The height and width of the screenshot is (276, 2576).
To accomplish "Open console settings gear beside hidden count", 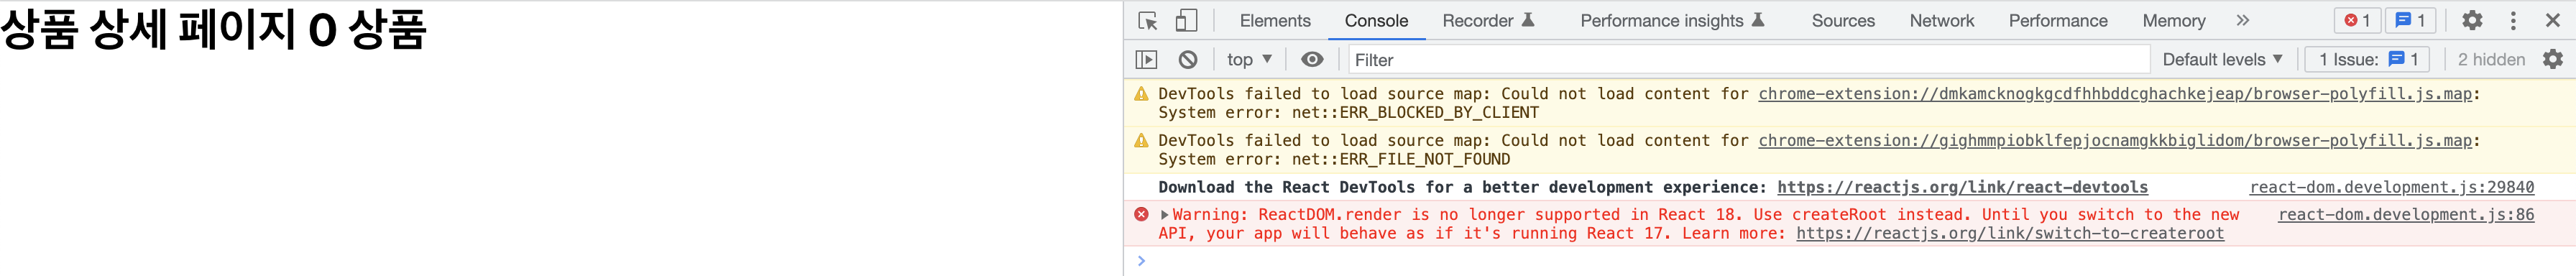I will [x=2553, y=60].
